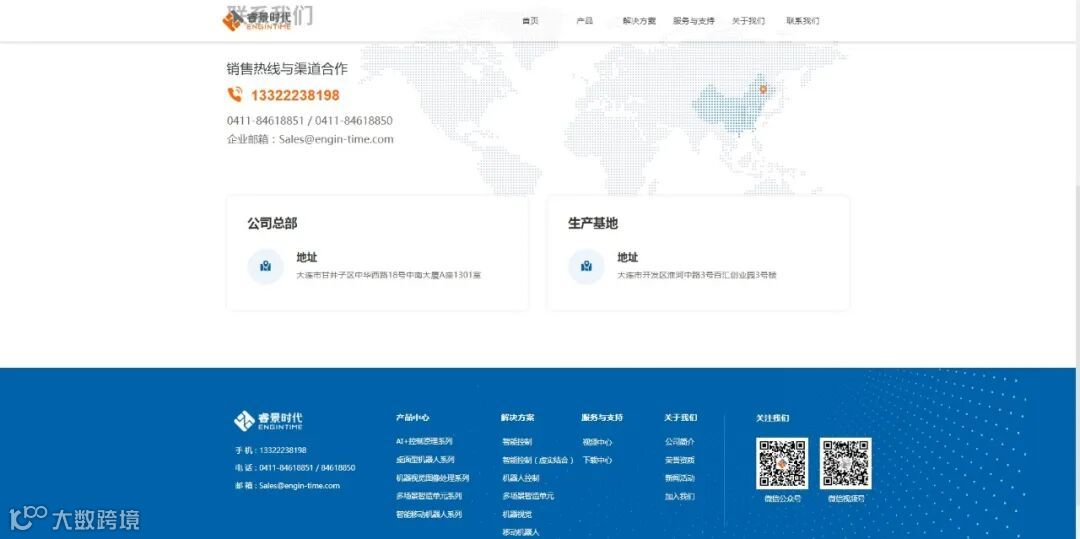
Task: Open the 服务与支持 header menu
Action: pyautogui.click(x=694, y=21)
